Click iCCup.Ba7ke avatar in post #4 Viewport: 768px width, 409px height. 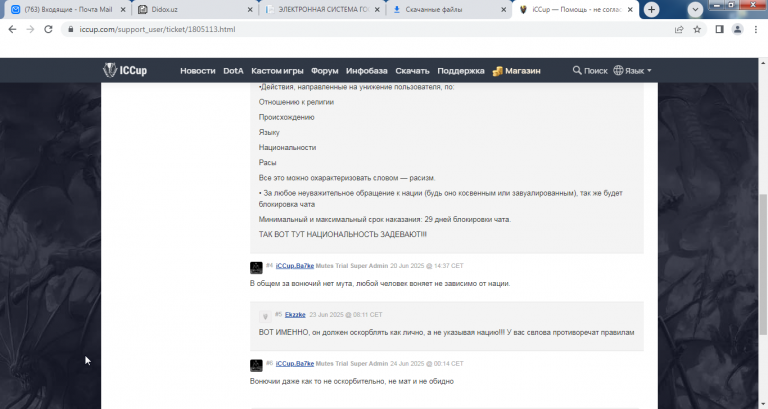256,267
